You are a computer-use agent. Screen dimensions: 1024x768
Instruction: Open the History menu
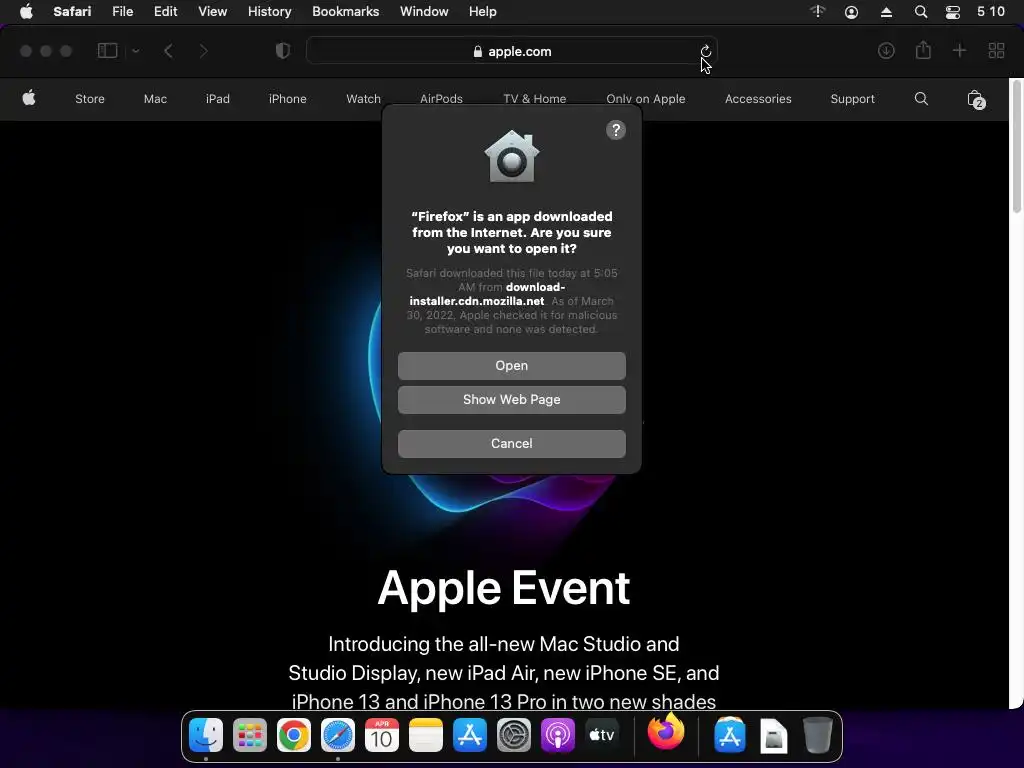coord(269,12)
